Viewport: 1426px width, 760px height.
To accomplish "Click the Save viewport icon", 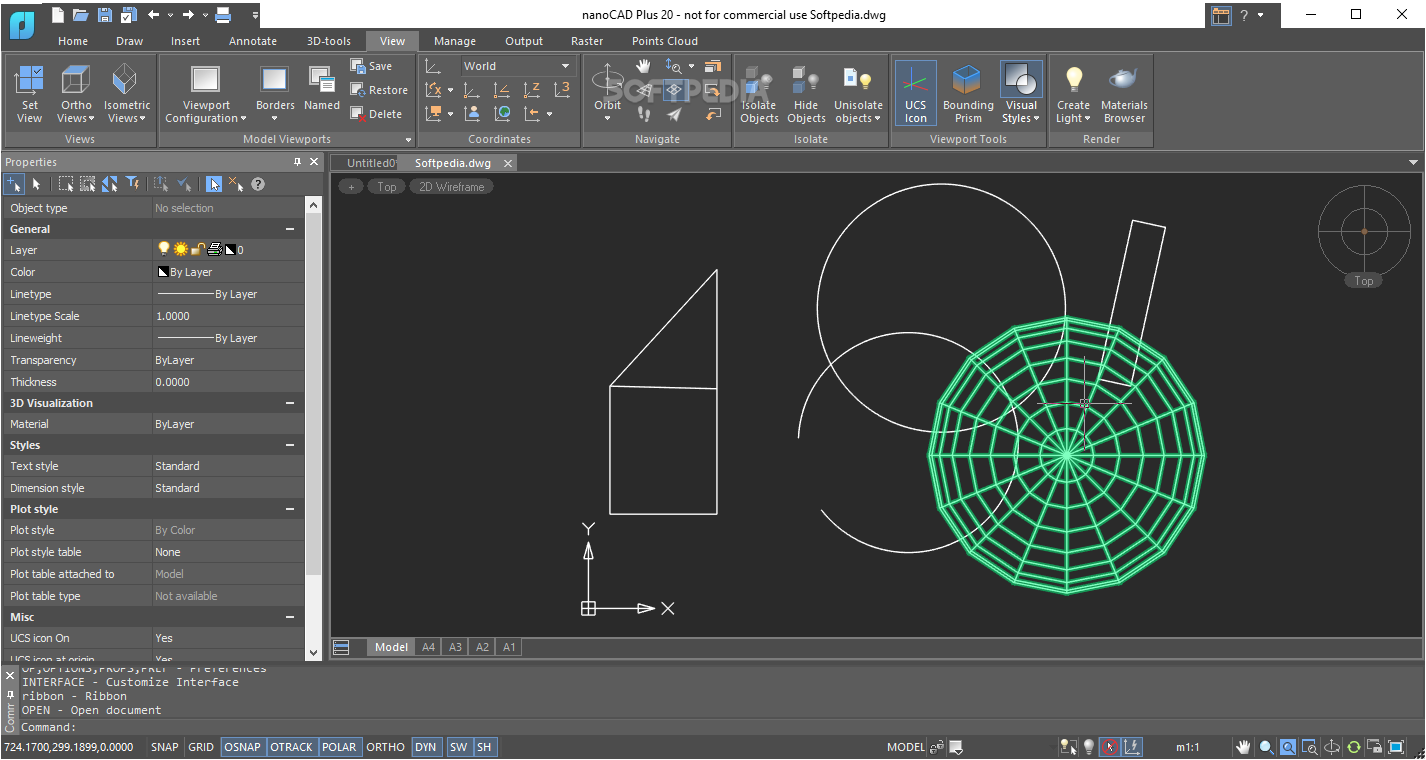I will point(358,66).
